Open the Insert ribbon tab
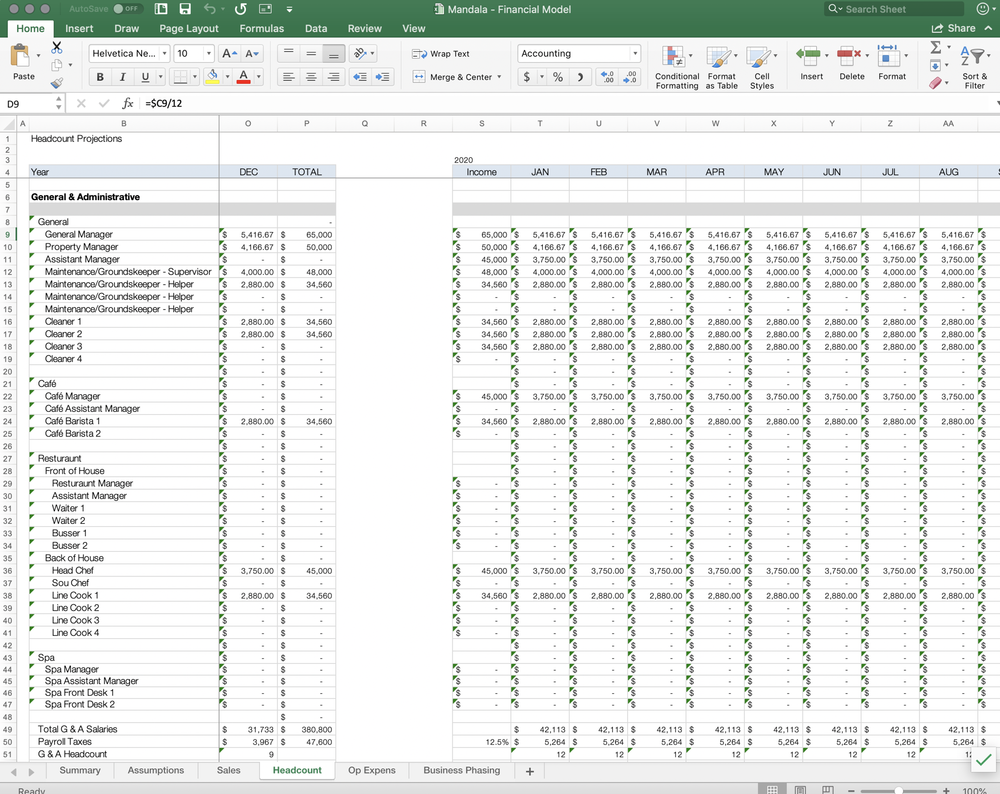 point(79,29)
